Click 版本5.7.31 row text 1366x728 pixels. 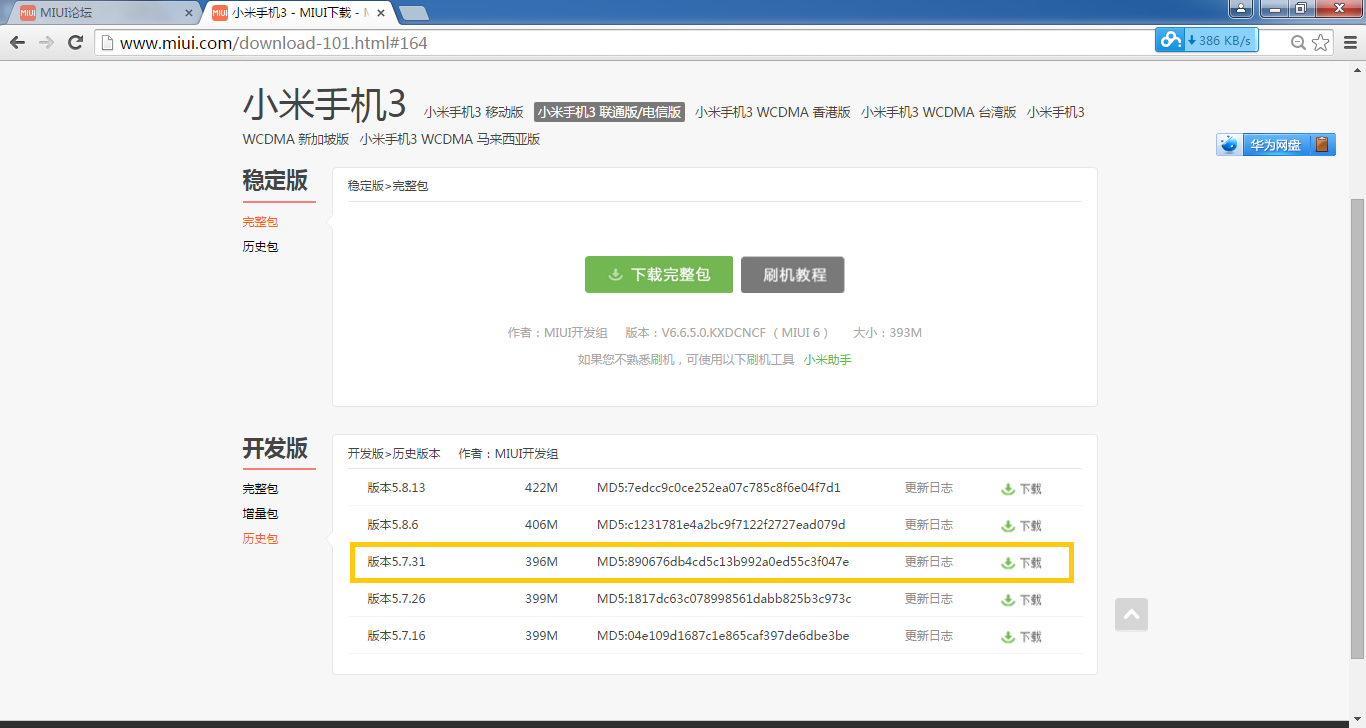(396, 562)
